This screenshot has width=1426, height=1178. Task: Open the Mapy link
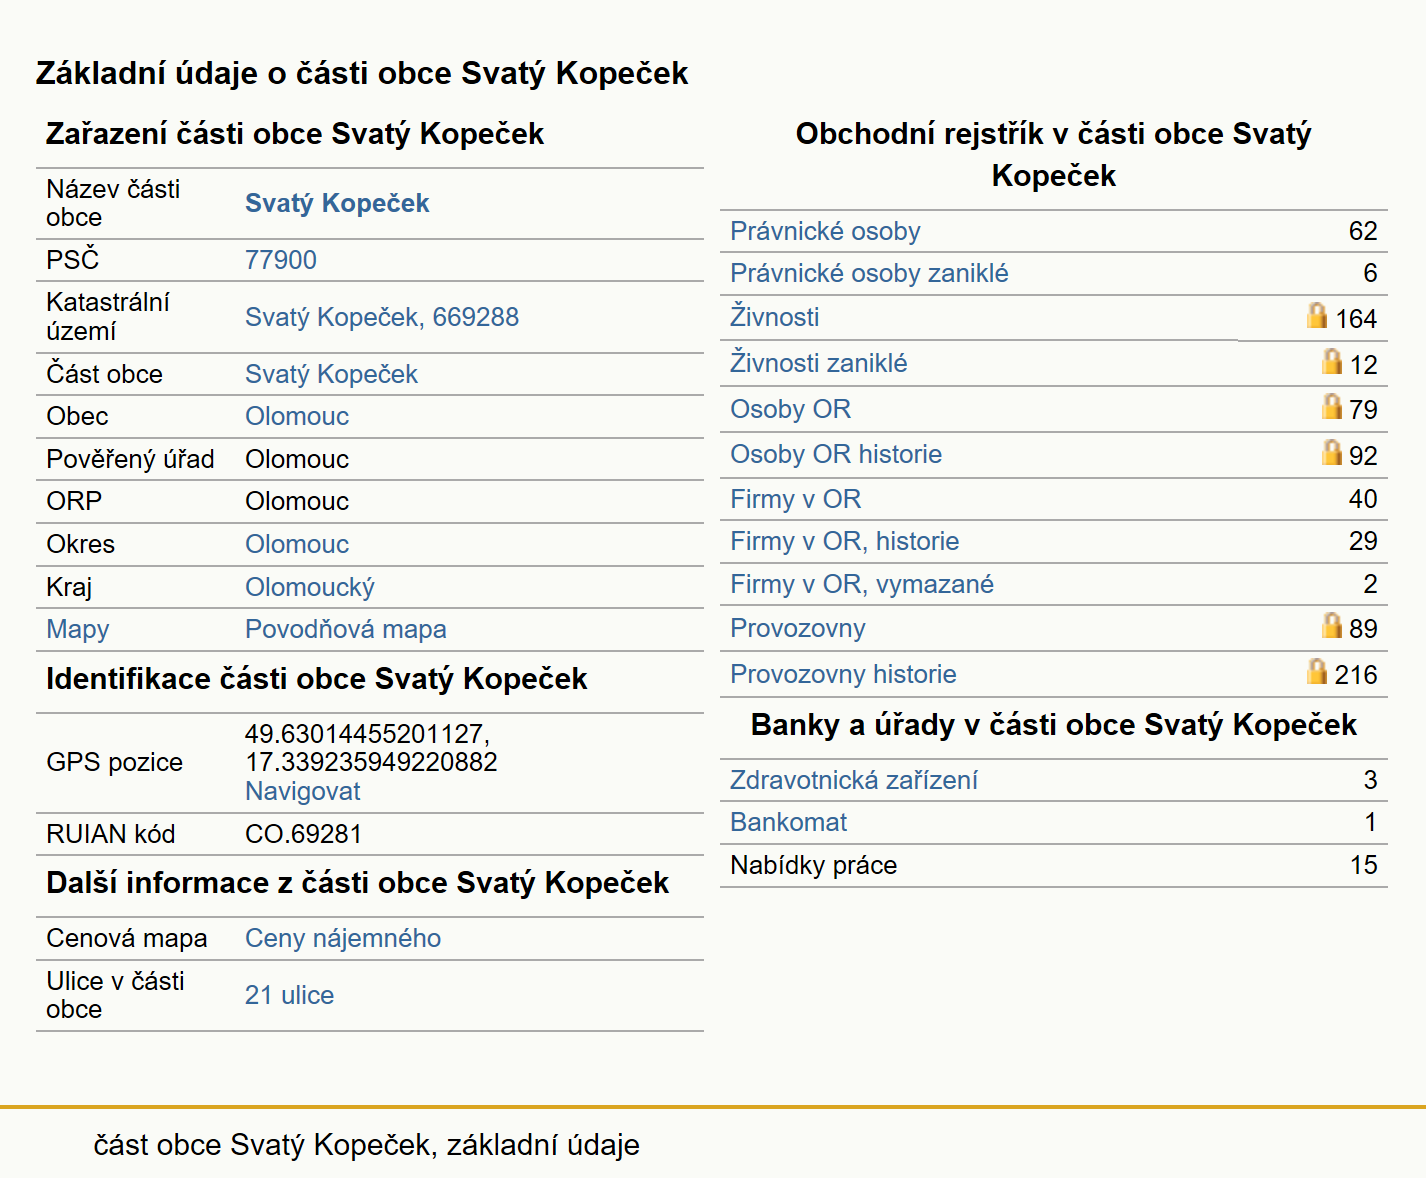pyautogui.click(x=78, y=629)
